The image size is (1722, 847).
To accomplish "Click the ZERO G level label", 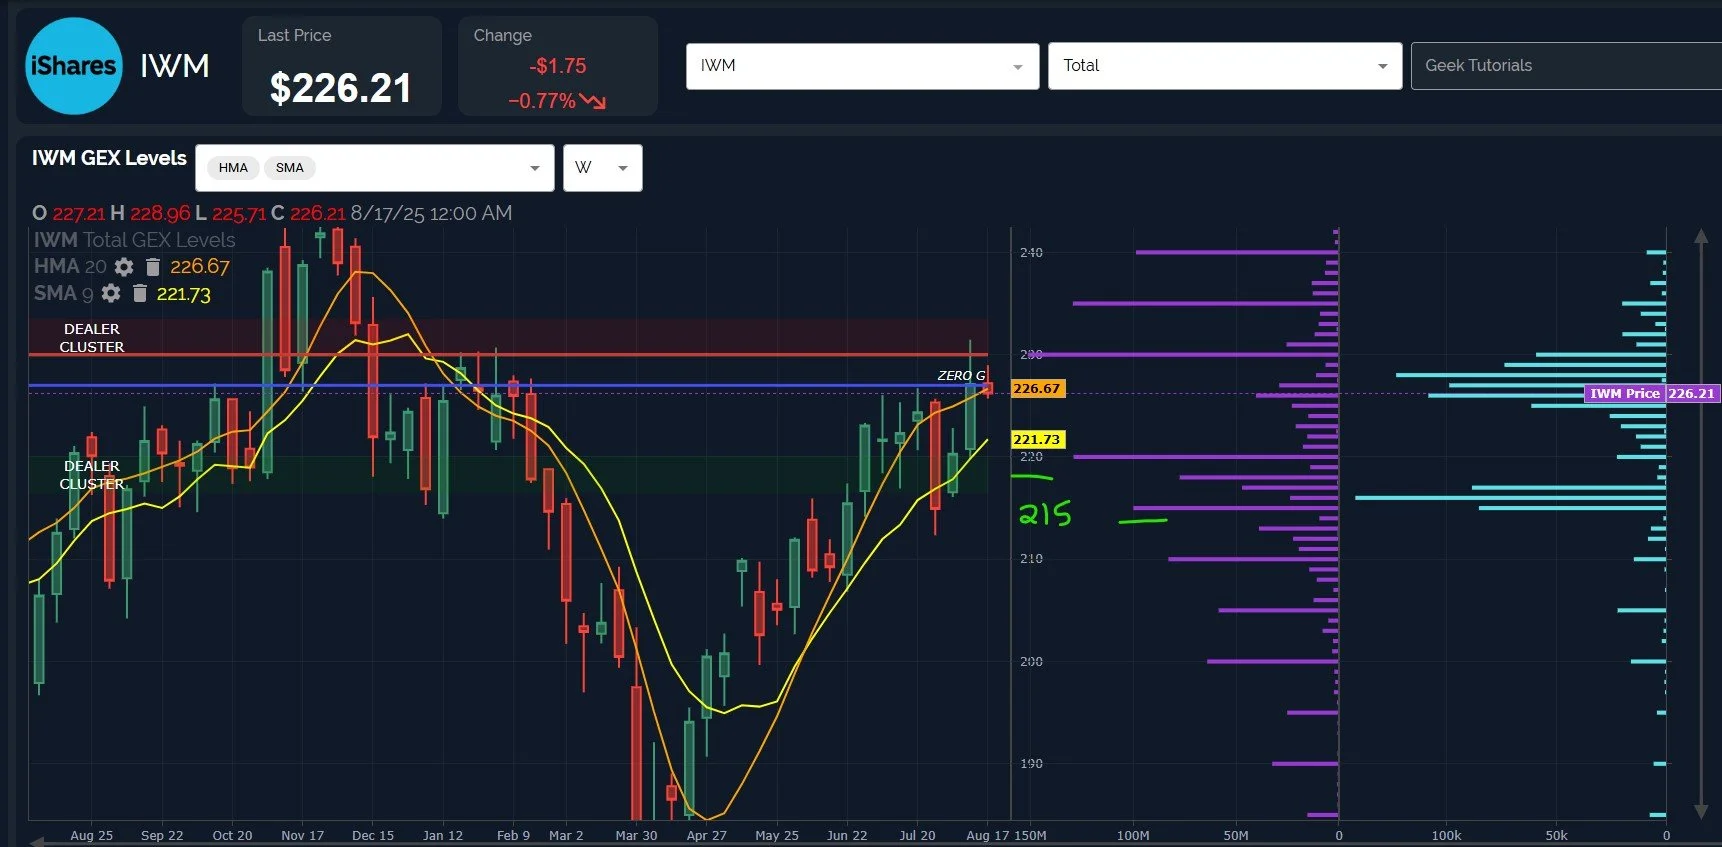I will coord(961,376).
